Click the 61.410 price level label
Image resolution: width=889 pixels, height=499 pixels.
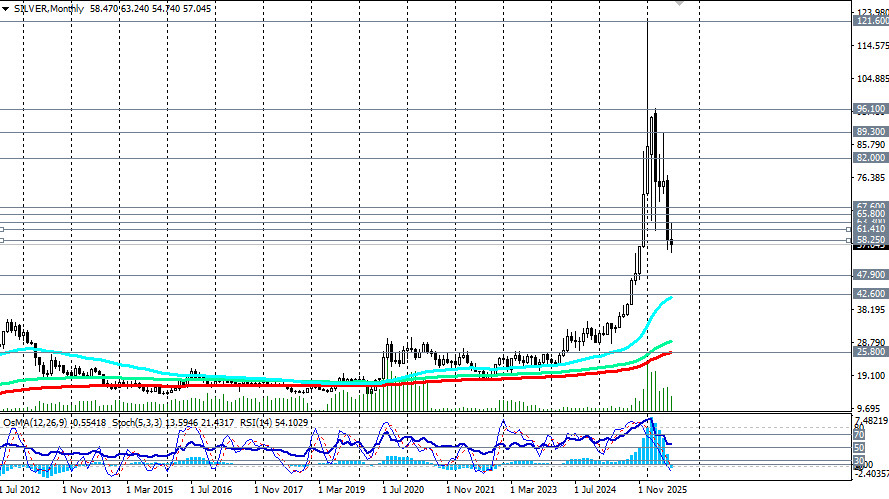[x=870, y=229]
